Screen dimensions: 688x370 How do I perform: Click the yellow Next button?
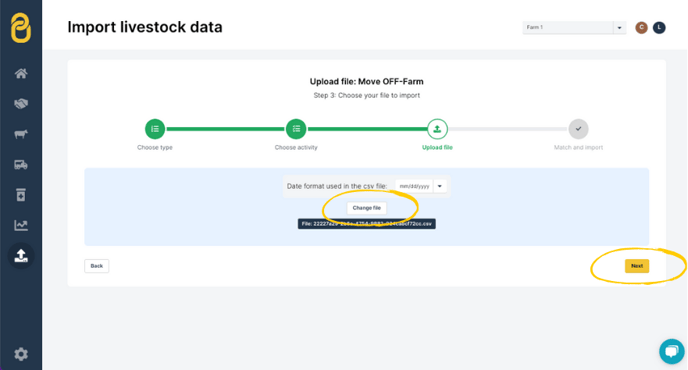(x=637, y=266)
